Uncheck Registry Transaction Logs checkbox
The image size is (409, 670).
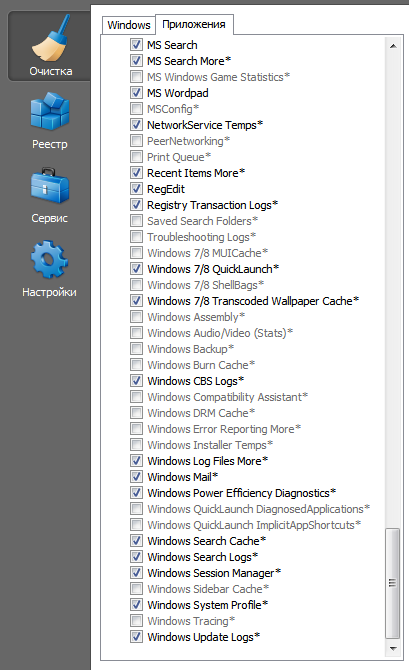[136, 205]
